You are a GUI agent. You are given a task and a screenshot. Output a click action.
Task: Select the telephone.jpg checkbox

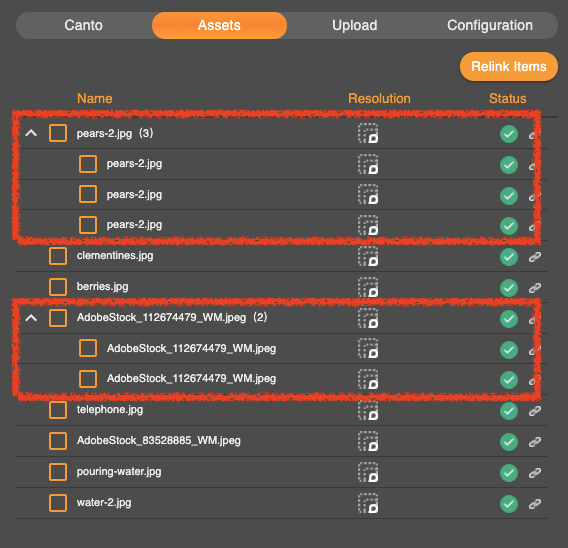tap(58, 410)
